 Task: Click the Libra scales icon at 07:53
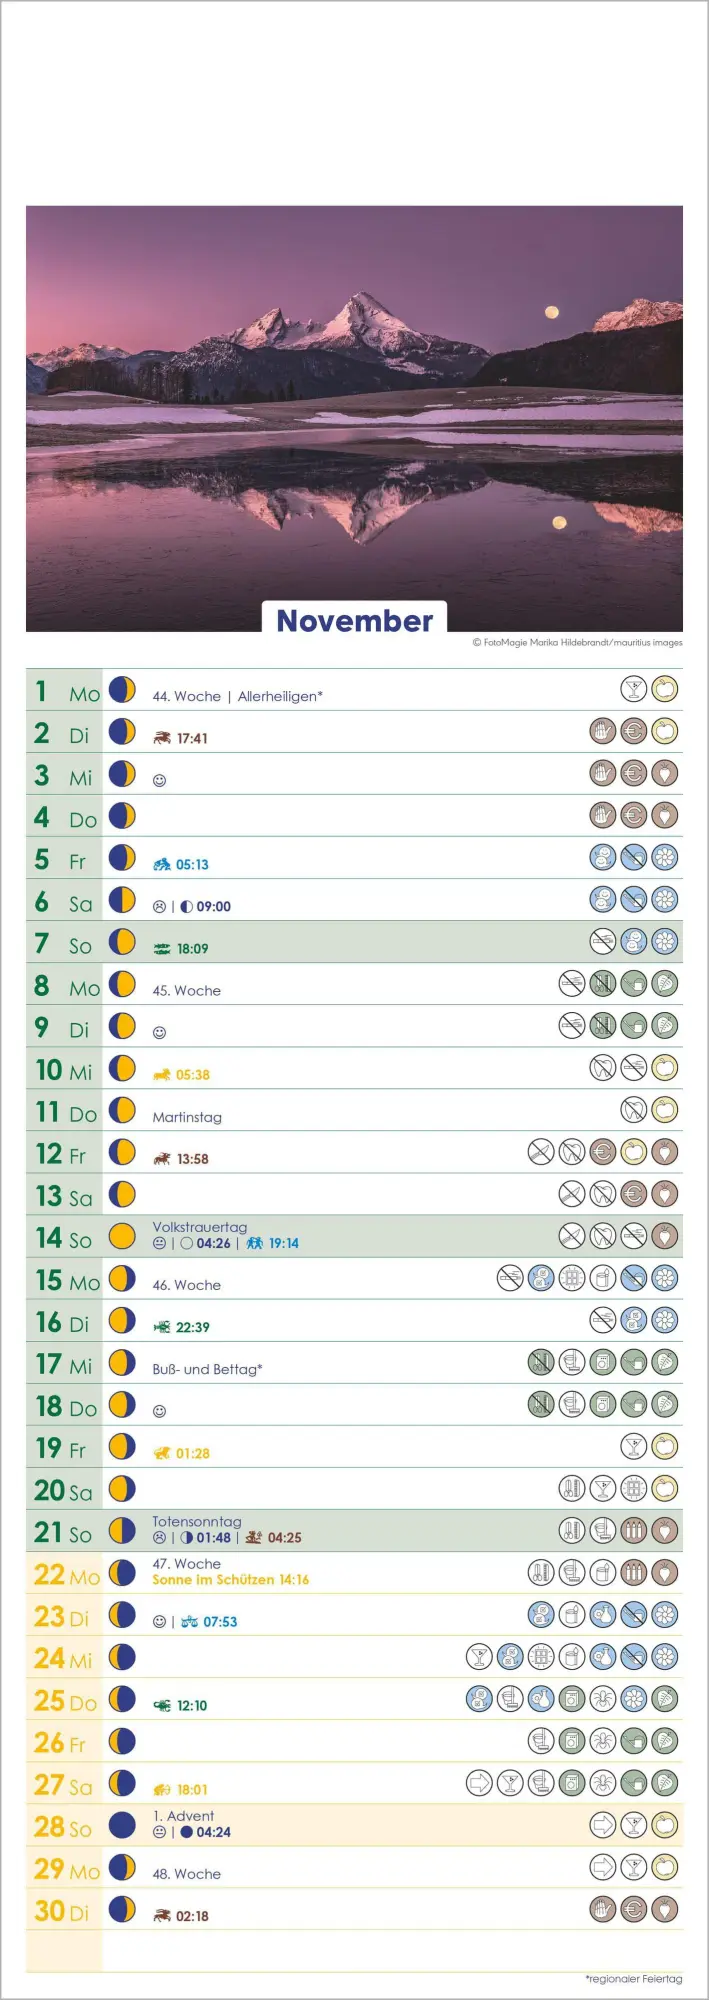click(x=190, y=1622)
